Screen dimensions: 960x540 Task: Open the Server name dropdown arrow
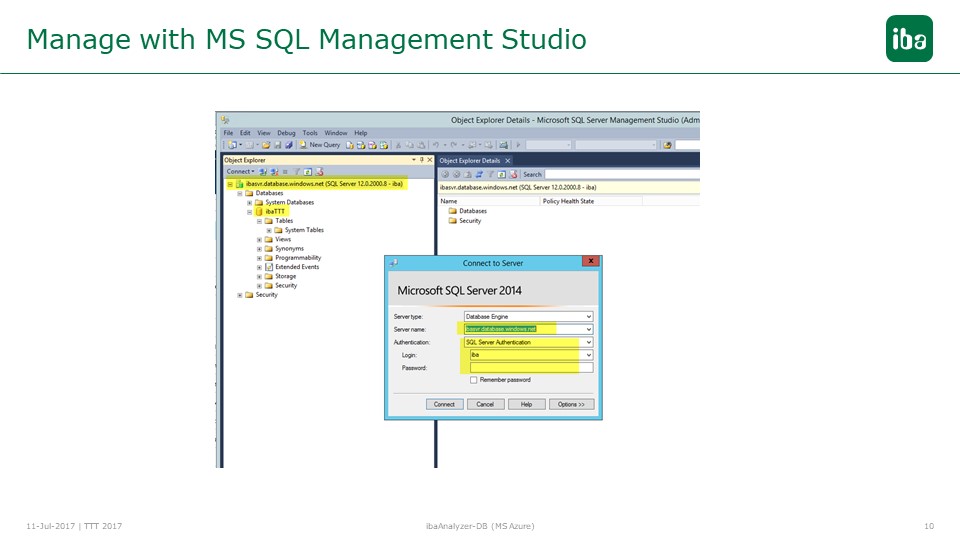588,329
